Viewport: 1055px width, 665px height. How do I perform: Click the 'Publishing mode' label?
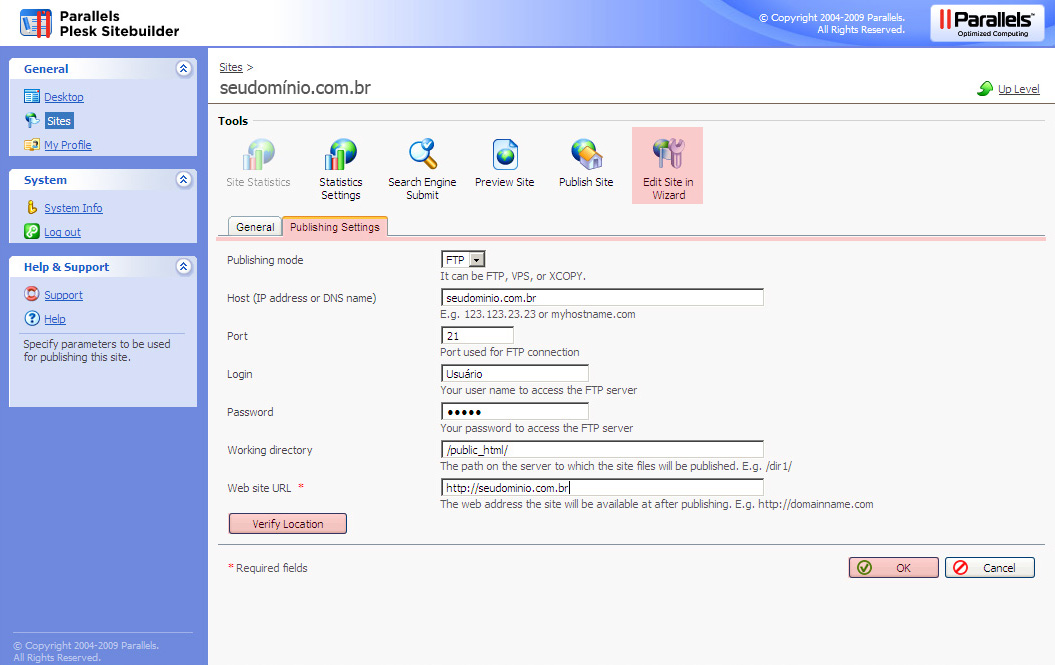(265, 260)
